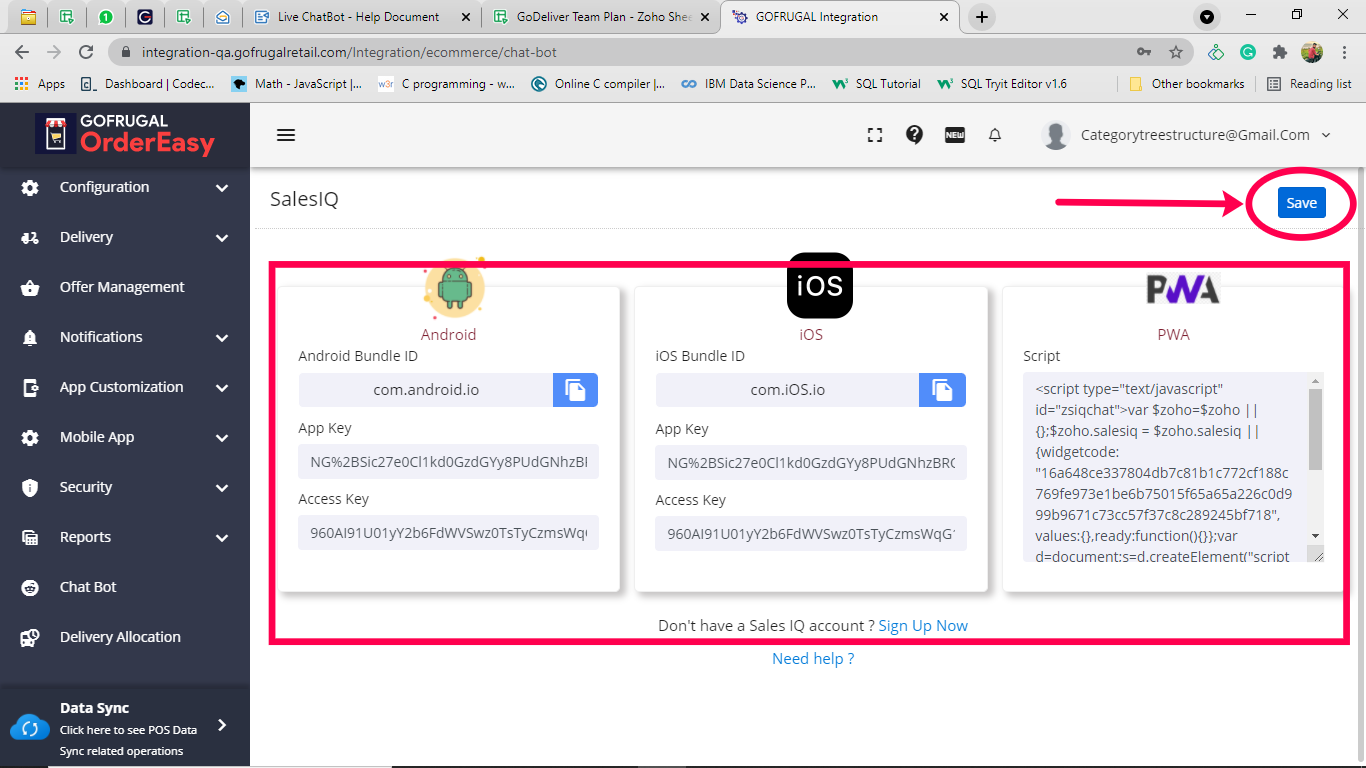Screen dimensions: 1366x768
Task: Expand the Configuration menu chevron
Action: 222,187
